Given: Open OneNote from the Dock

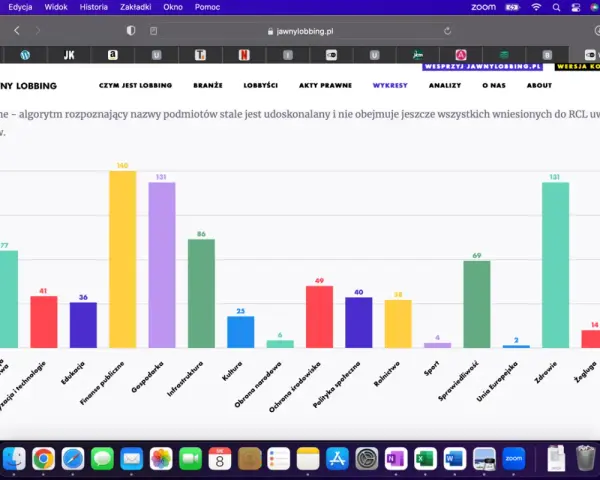Looking at the screenshot, I should pos(396,458).
